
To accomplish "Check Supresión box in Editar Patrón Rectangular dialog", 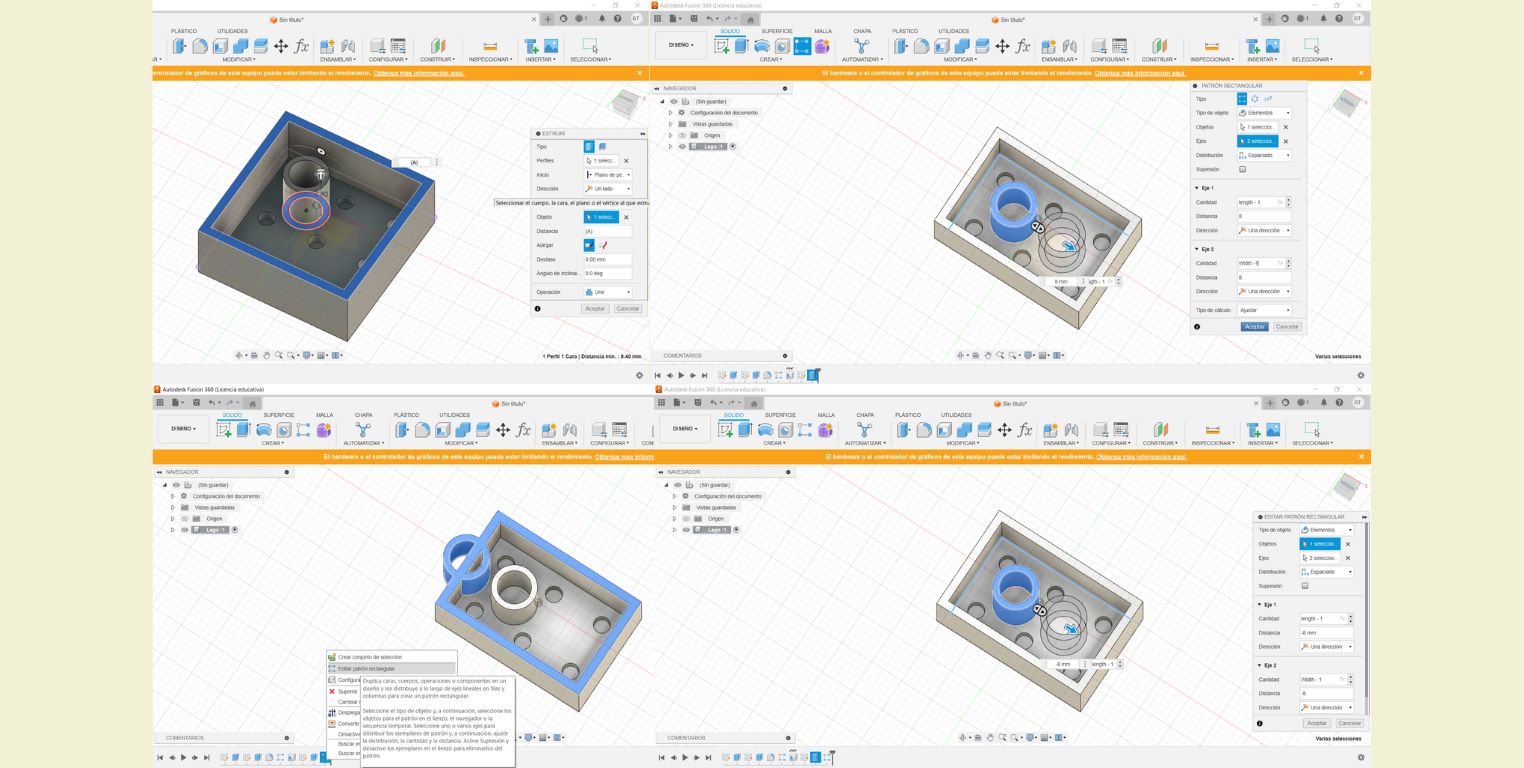I will pos(1305,586).
